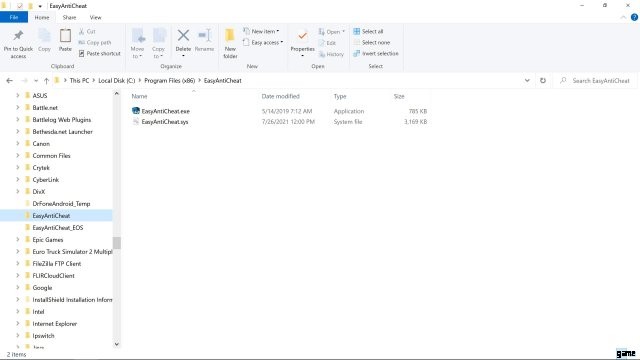Click Paste shortcut command
The width and height of the screenshot is (640, 360).
click(x=100, y=53)
